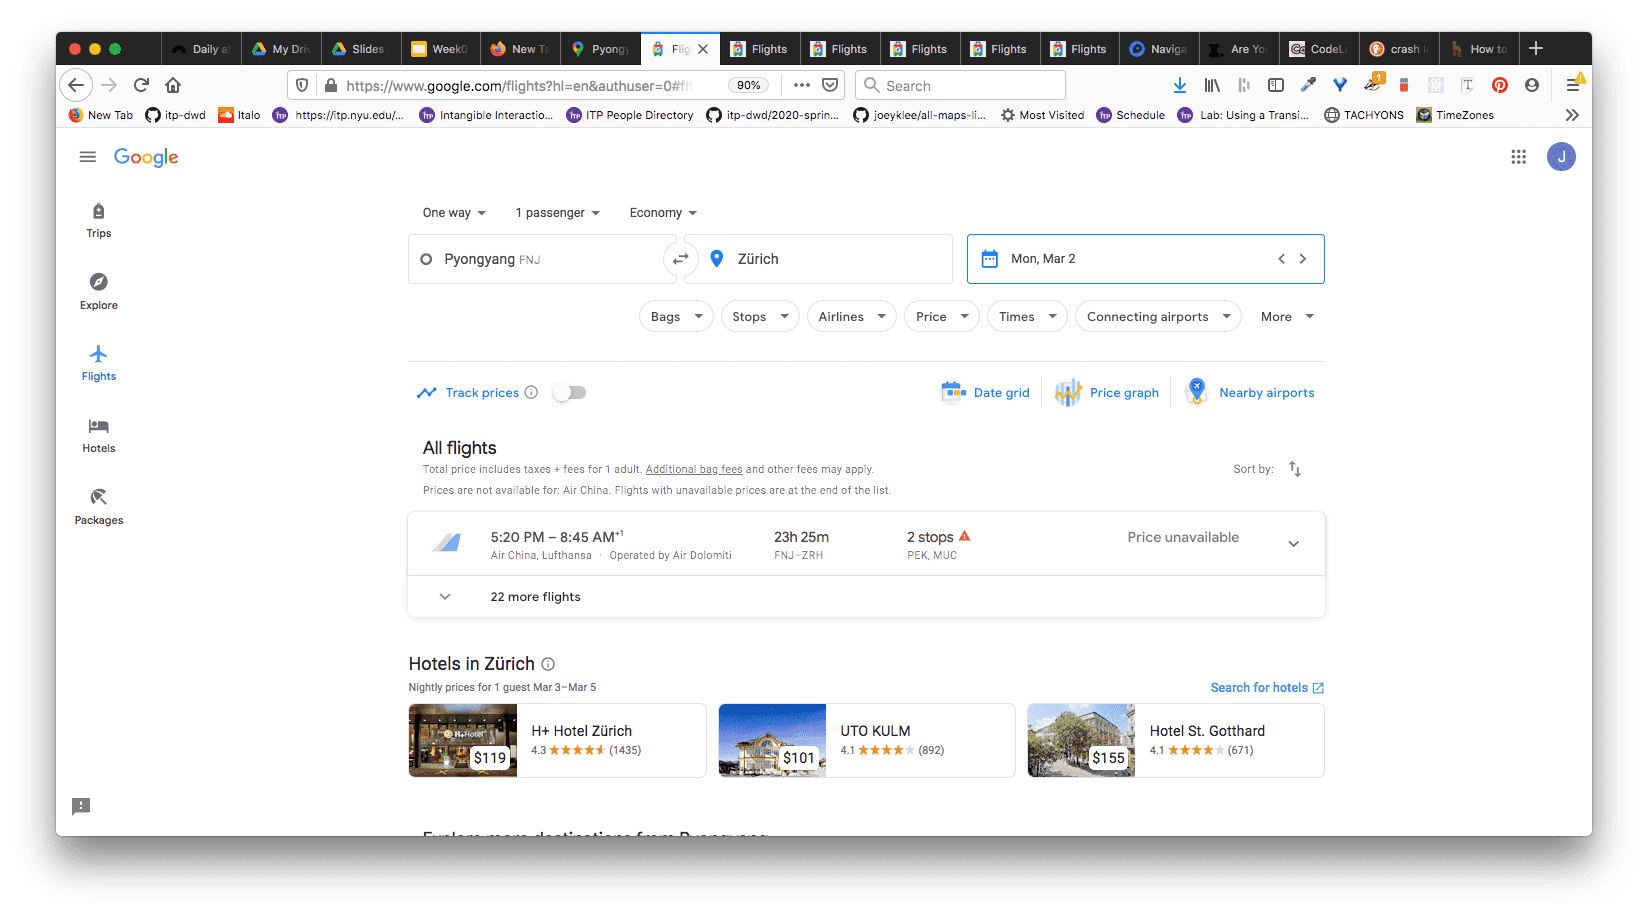Open the Stops filter dropdown
1648x916 pixels.
pos(759,317)
